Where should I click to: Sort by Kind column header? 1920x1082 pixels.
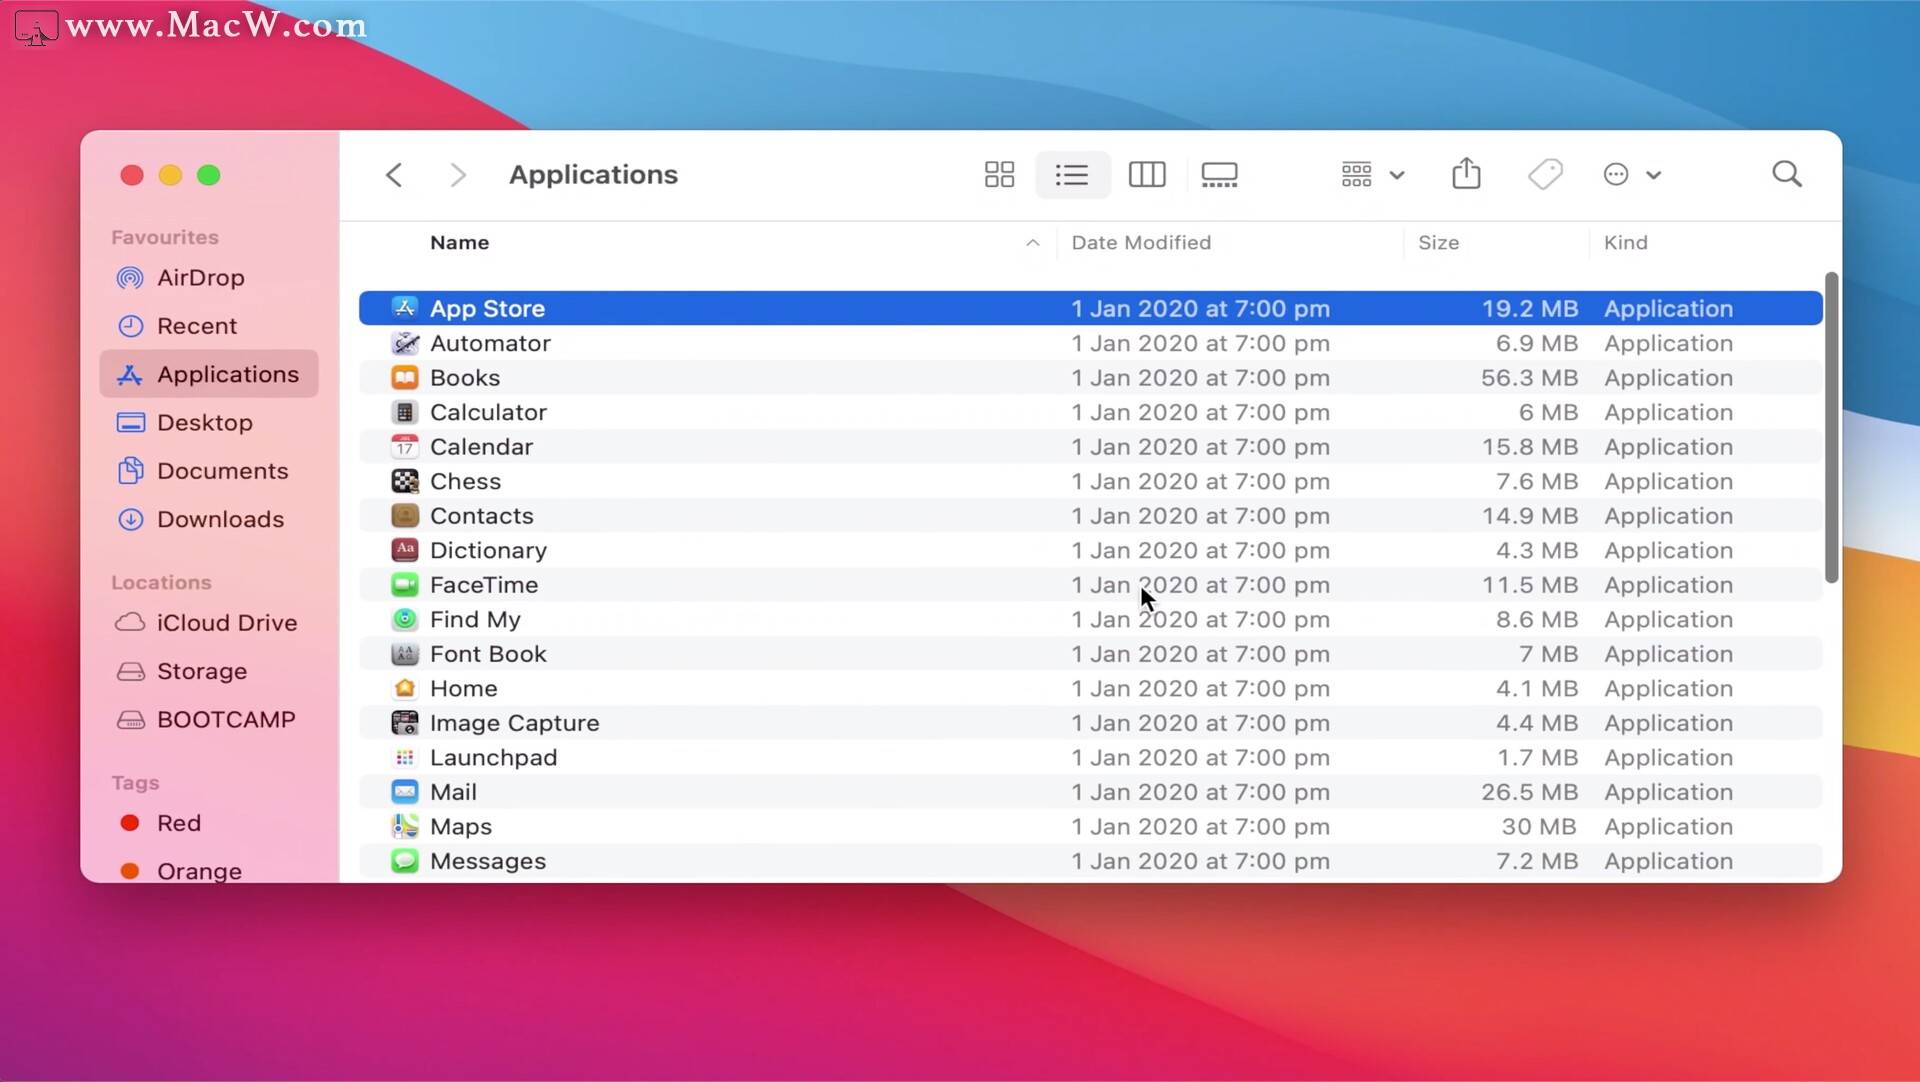point(1626,243)
